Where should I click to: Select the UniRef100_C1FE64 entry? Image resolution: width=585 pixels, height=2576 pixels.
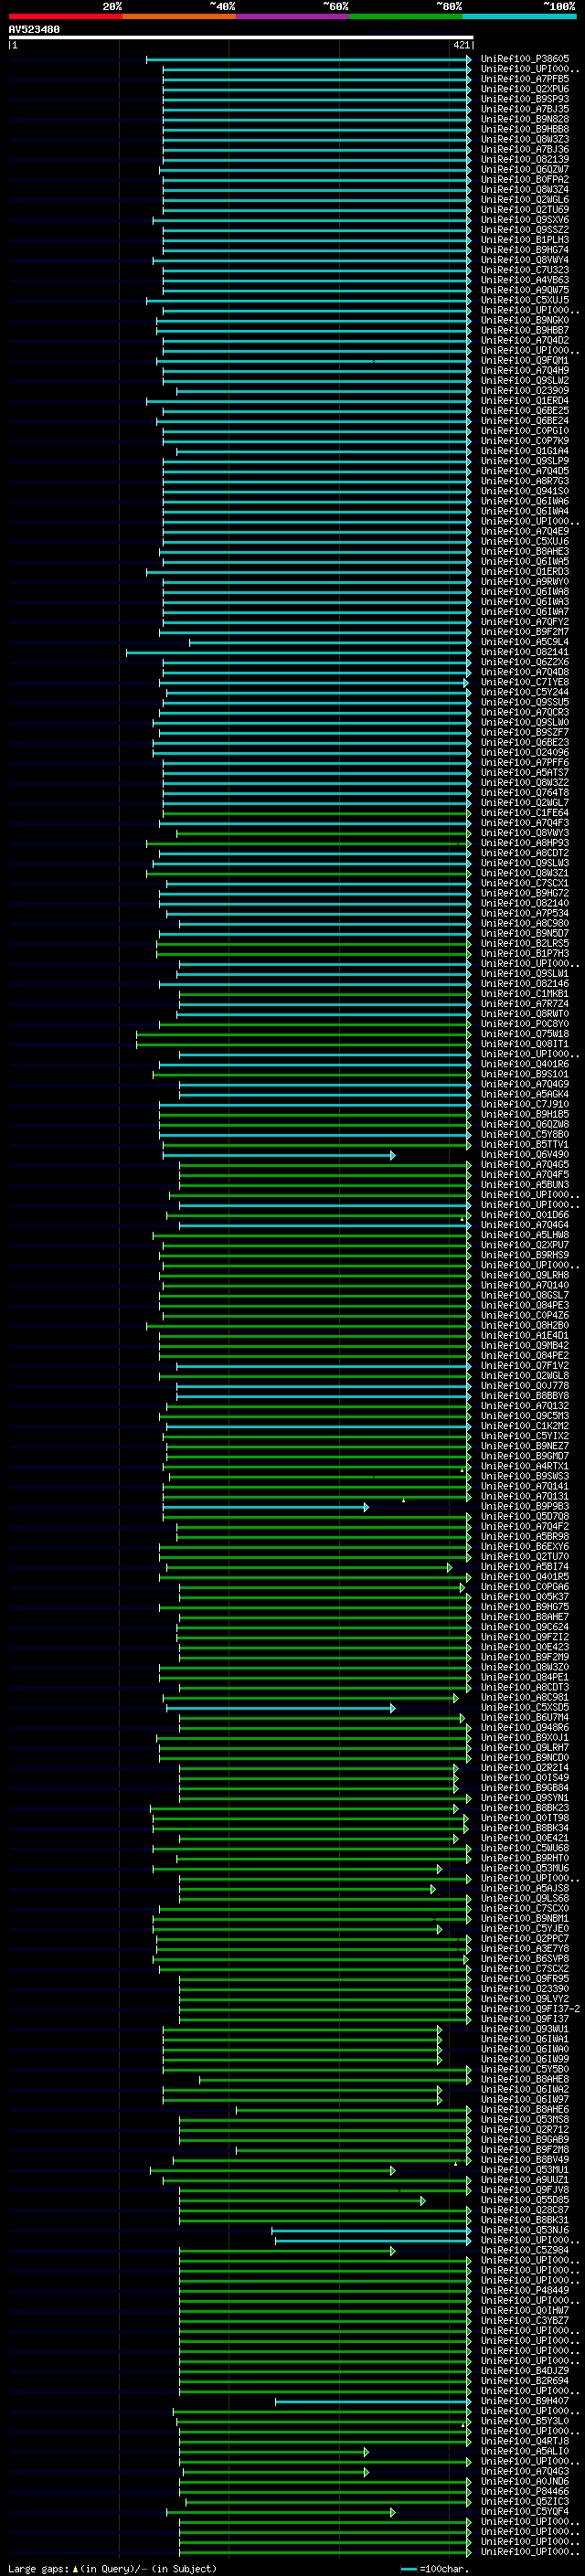pos(525,813)
